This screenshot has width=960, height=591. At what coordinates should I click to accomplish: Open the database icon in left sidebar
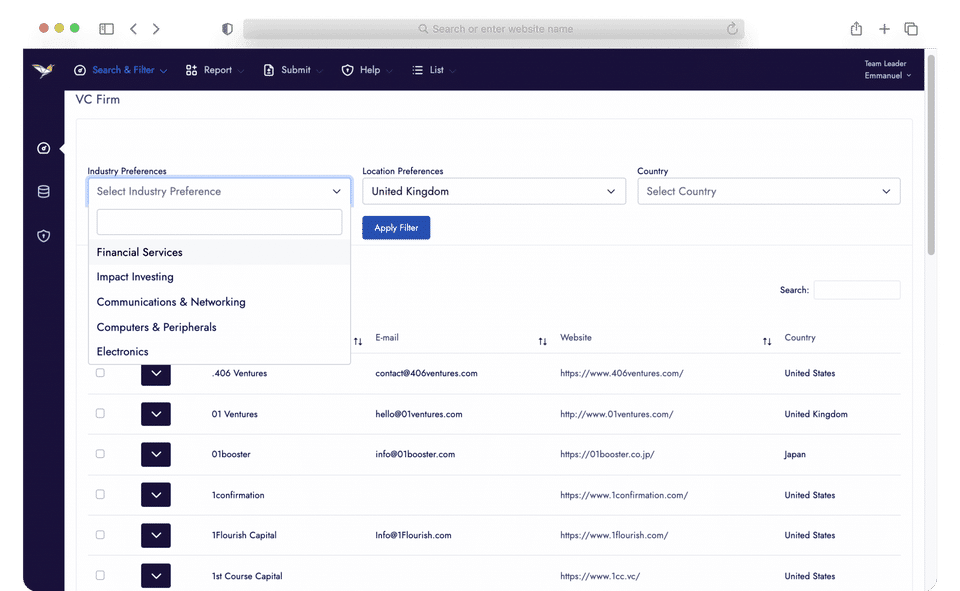pos(43,192)
